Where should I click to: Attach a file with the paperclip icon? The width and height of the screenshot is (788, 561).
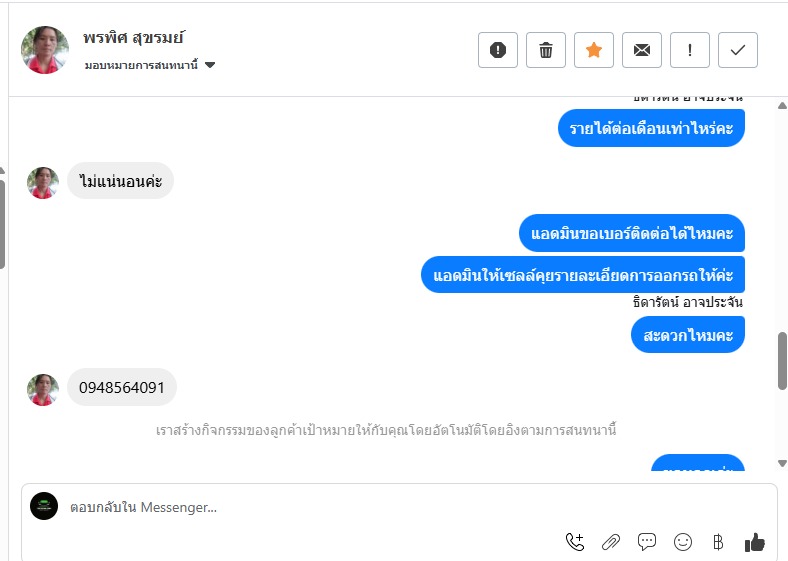(x=611, y=542)
